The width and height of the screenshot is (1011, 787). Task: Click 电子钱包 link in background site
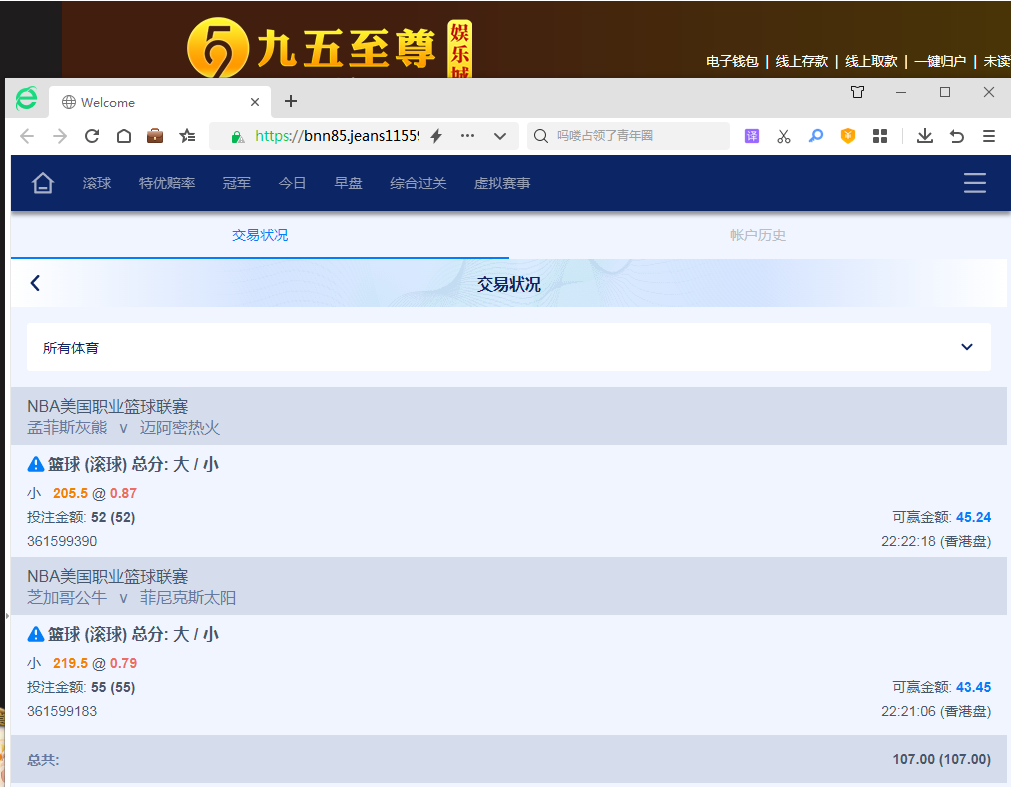pyautogui.click(x=732, y=61)
